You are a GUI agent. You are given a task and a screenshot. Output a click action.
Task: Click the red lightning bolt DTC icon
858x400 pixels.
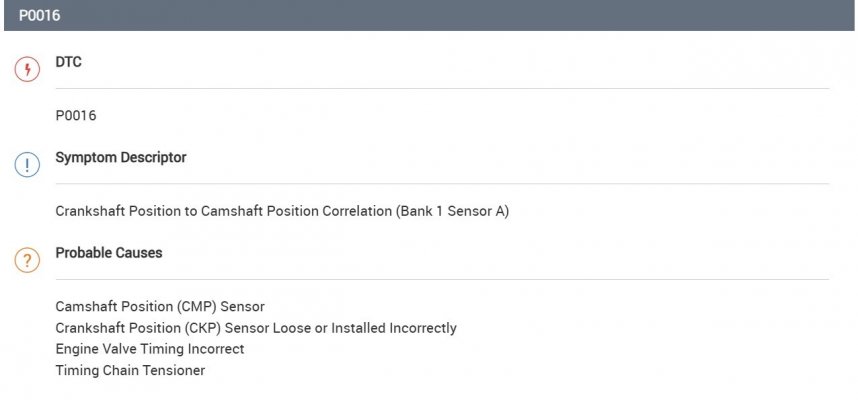tap(27, 69)
